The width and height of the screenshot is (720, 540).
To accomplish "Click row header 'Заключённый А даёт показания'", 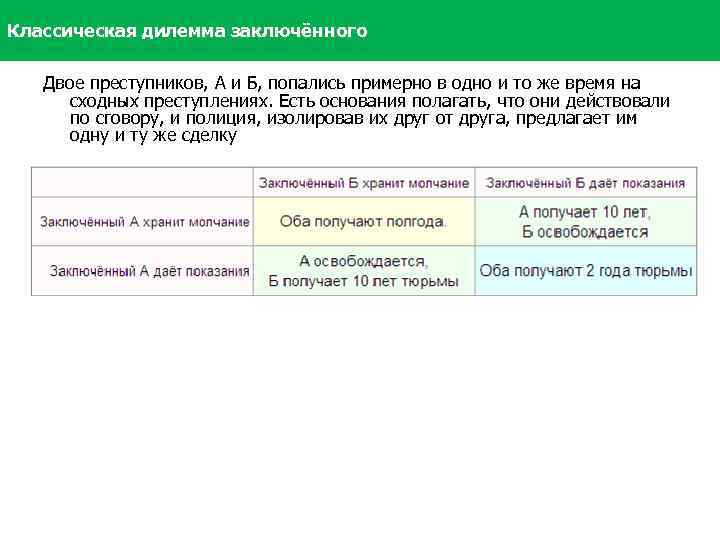I will click(x=142, y=270).
